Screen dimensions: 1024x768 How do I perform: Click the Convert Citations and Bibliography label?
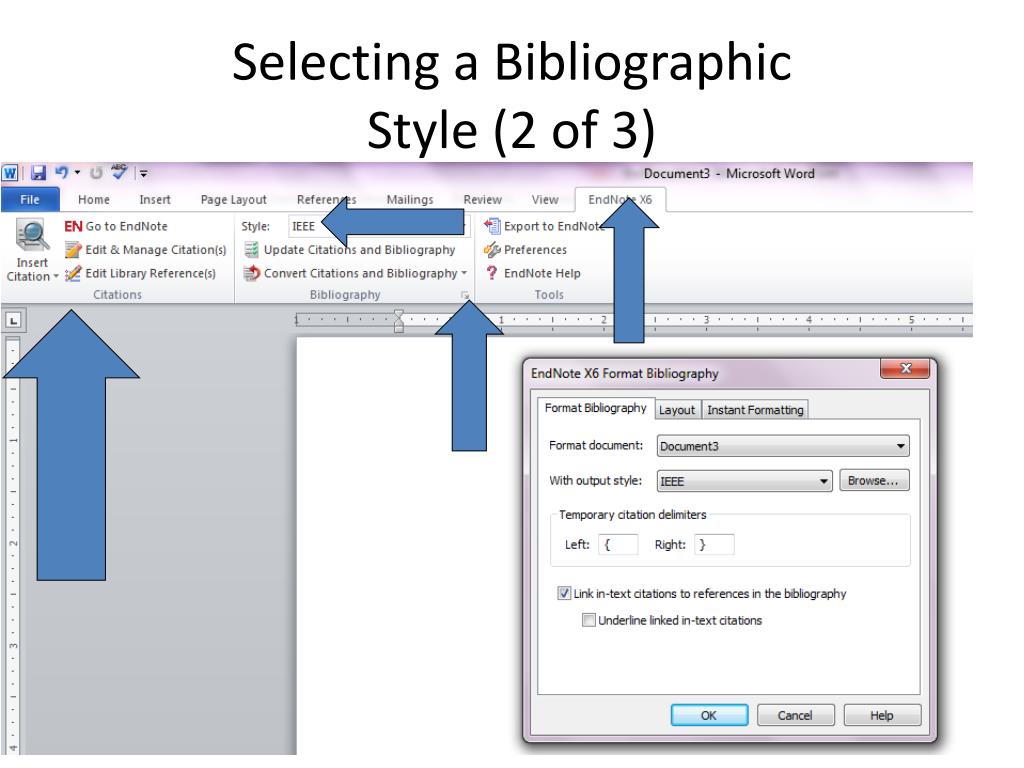[x=360, y=273]
